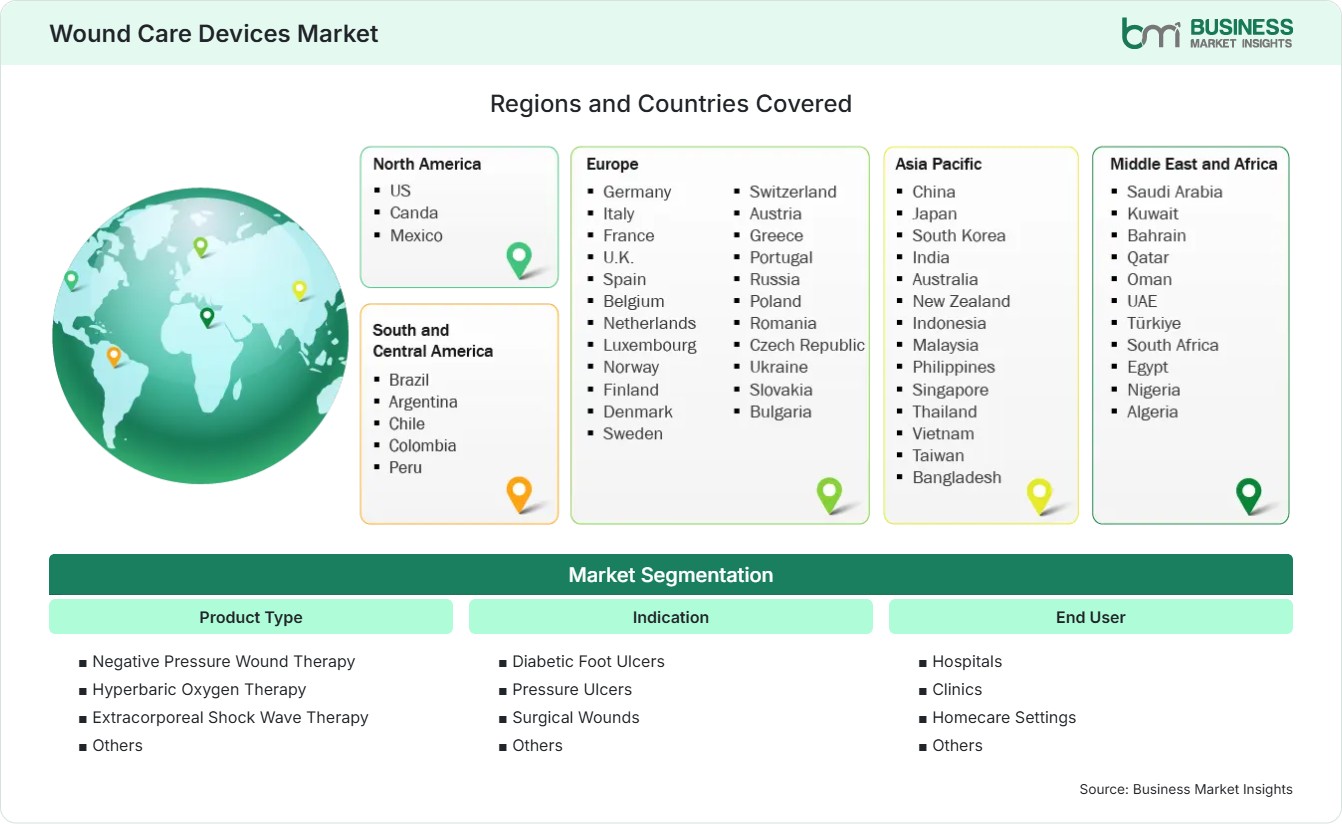Viewport: 1342px width, 824px height.
Task: Click 'Pressure Ulcers' item
Action: 572,690
